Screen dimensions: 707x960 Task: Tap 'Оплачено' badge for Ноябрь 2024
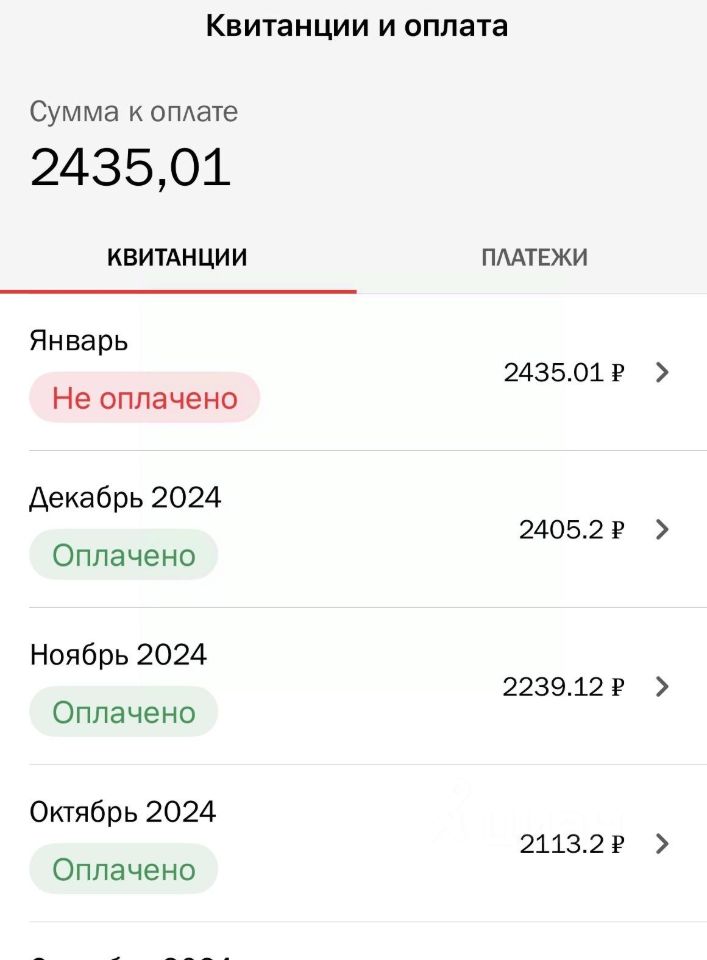[123, 712]
